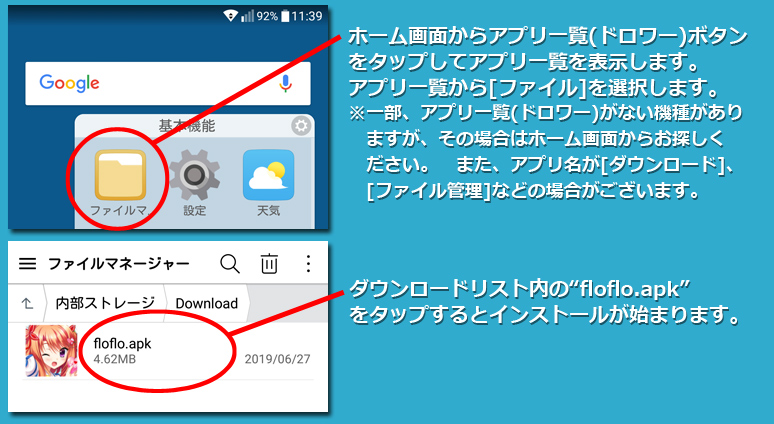Open the 基本機能 folder settings gear

point(301,126)
